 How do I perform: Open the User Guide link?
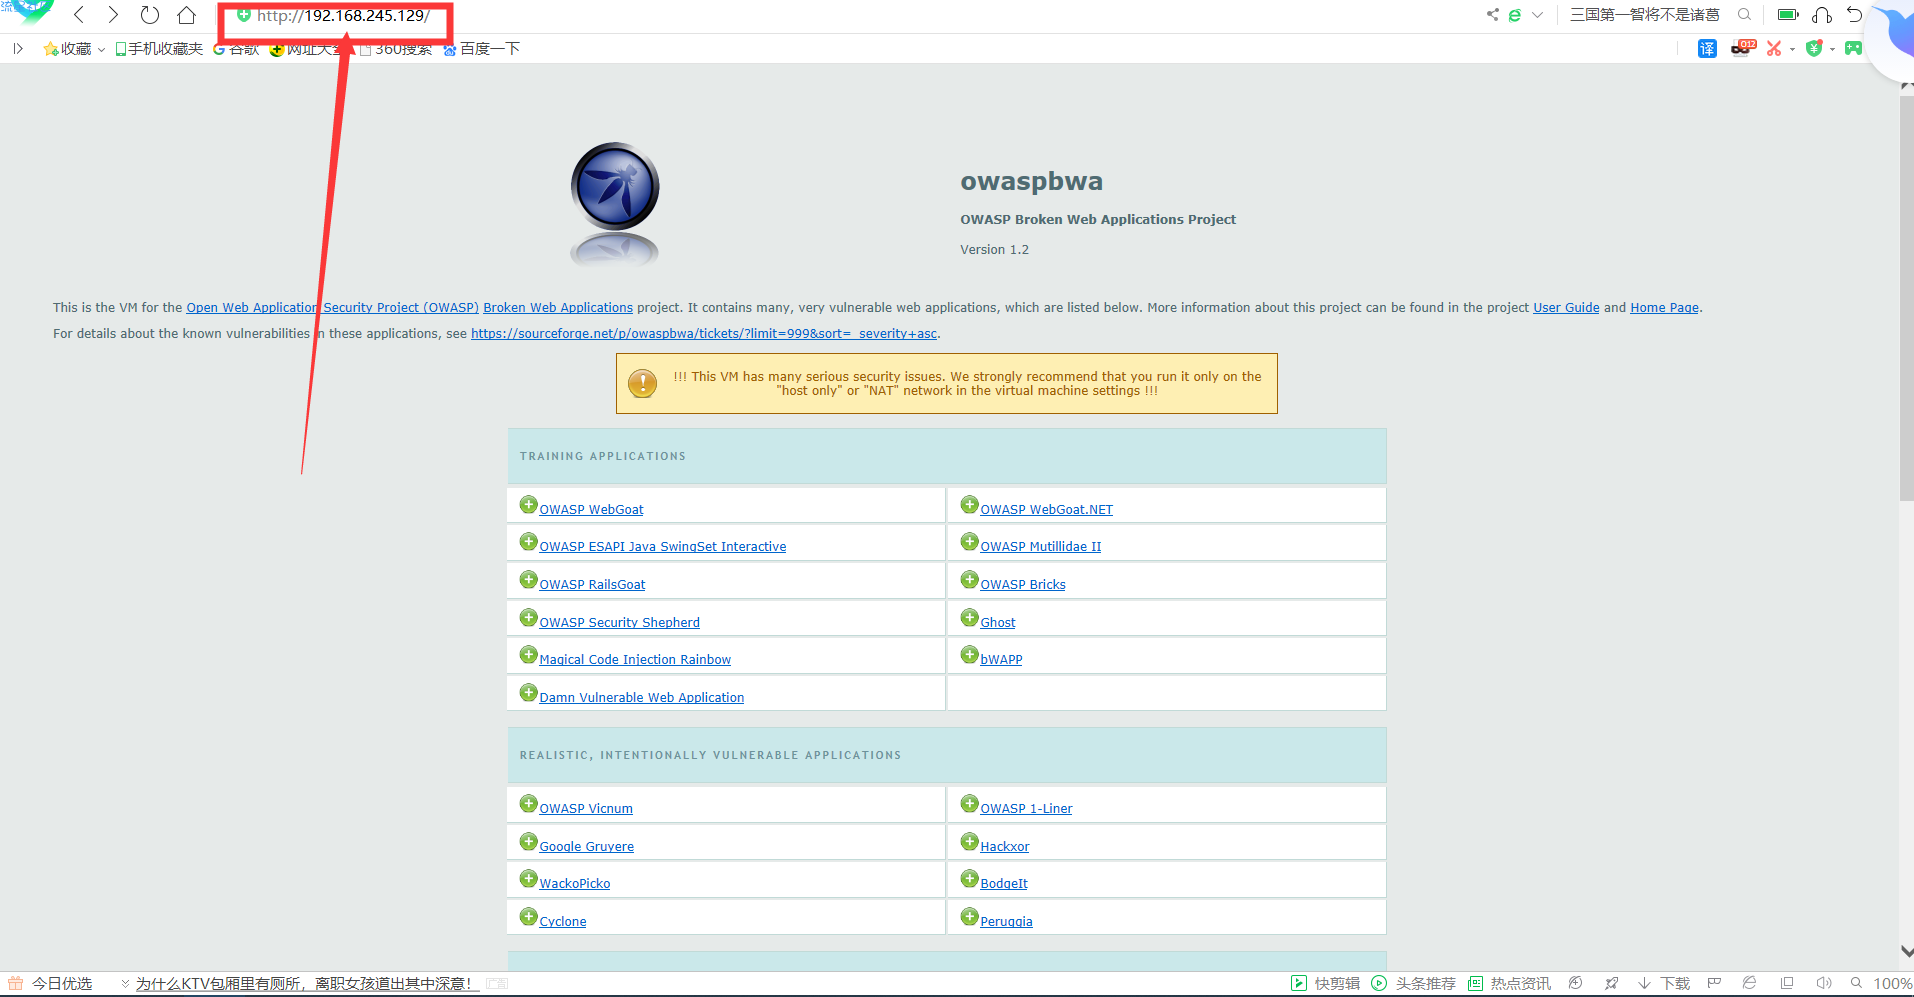[1566, 308]
